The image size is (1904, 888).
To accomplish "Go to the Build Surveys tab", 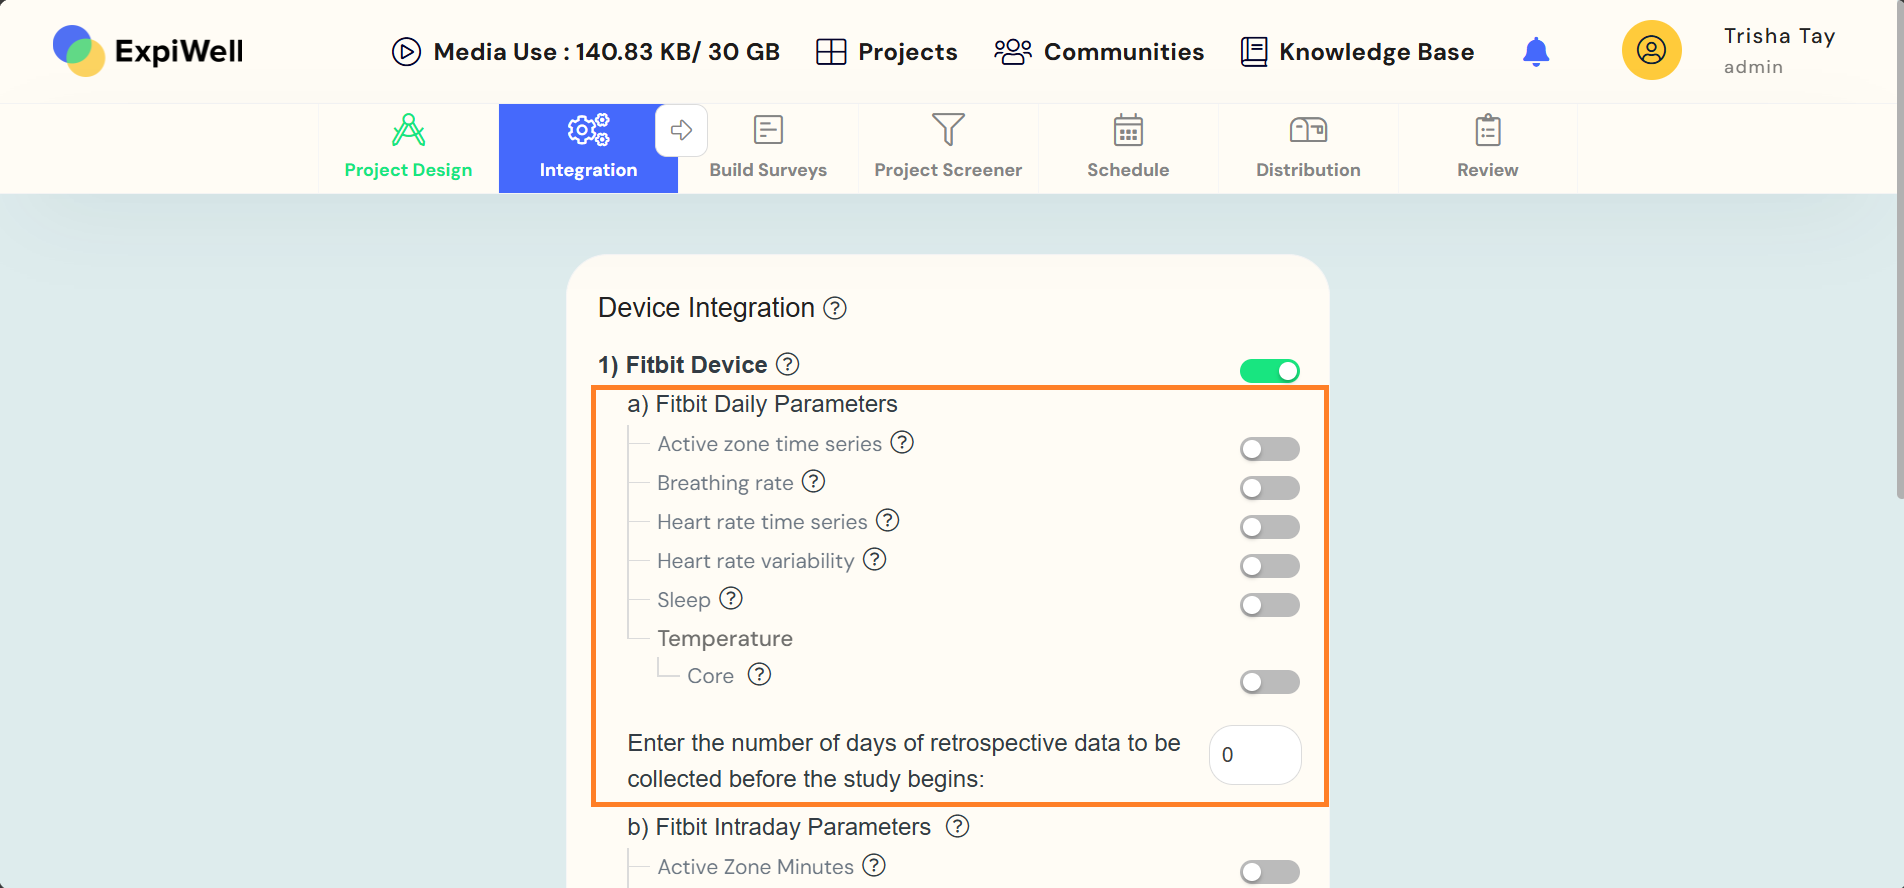I will (x=768, y=148).
